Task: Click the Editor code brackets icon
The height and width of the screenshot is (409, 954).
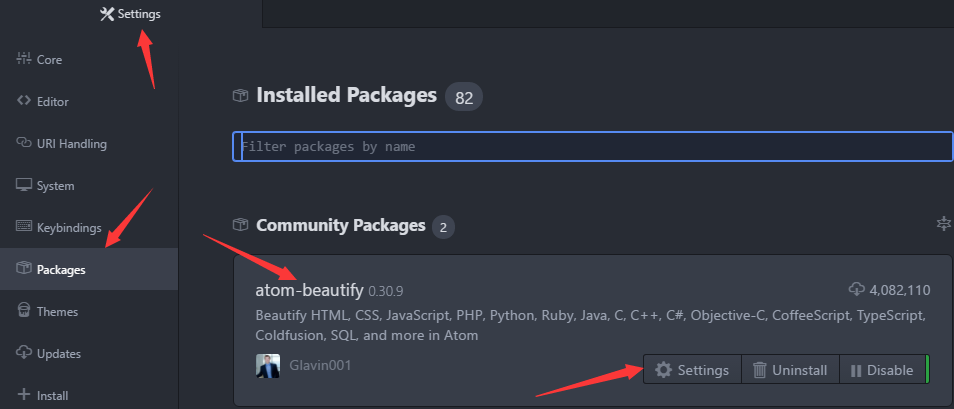Action: [23, 101]
